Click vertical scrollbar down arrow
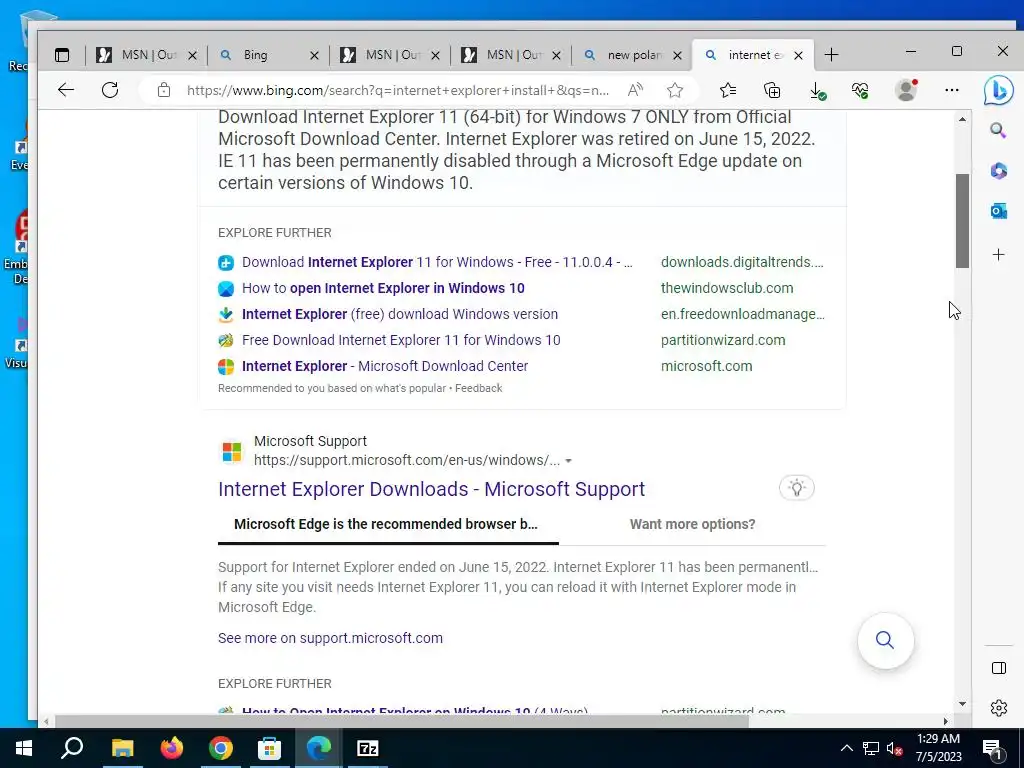The image size is (1024, 768). click(962, 704)
